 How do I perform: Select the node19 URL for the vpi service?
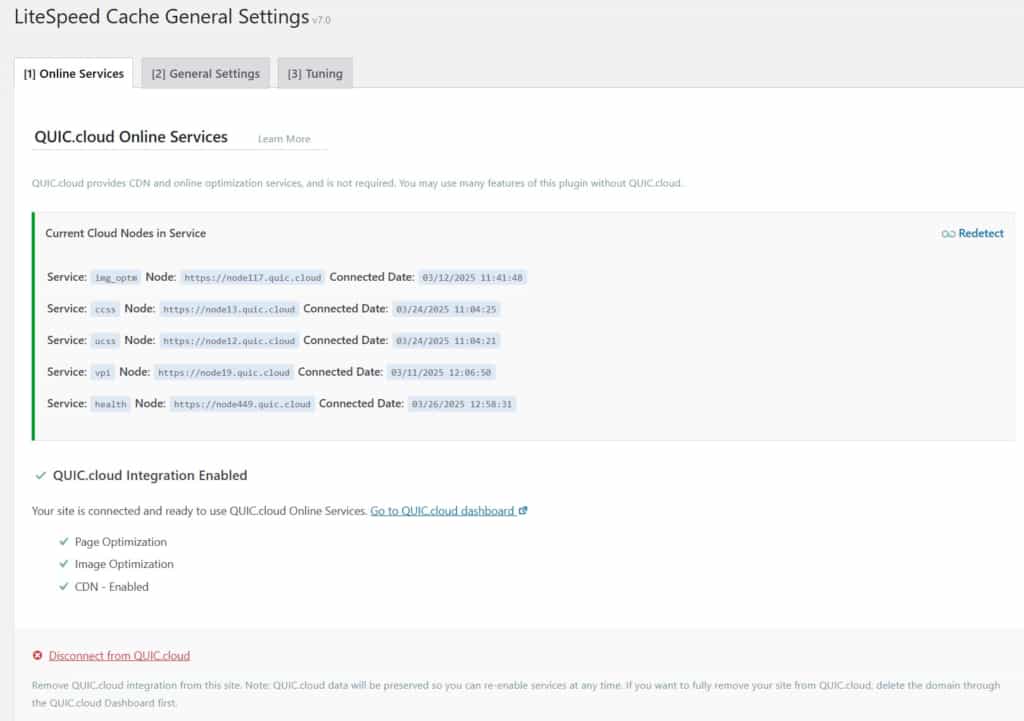(x=222, y=372)
